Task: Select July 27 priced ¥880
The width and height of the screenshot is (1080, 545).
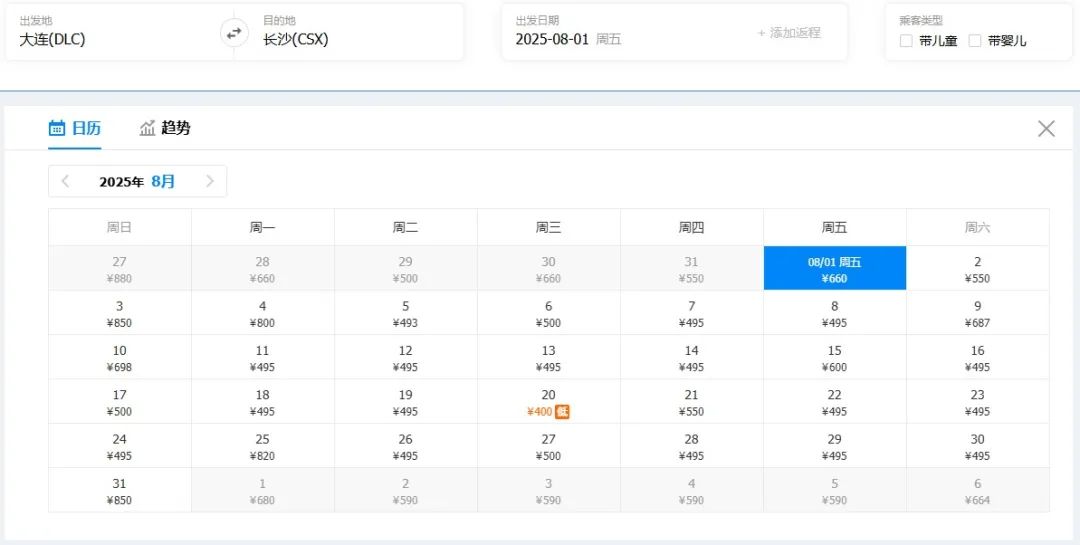Action: tap(120, 268)
